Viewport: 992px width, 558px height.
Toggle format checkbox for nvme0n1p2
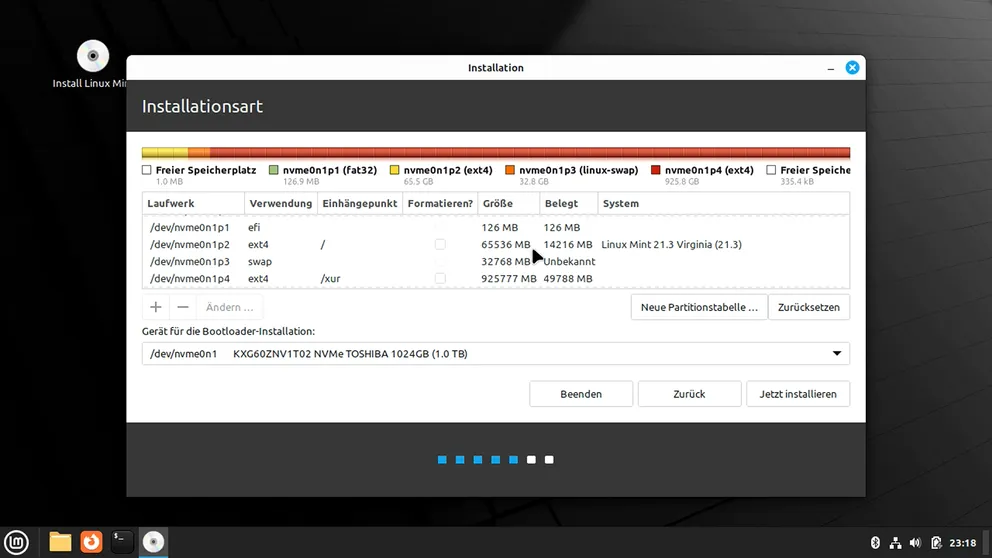[x=440, y=244]
